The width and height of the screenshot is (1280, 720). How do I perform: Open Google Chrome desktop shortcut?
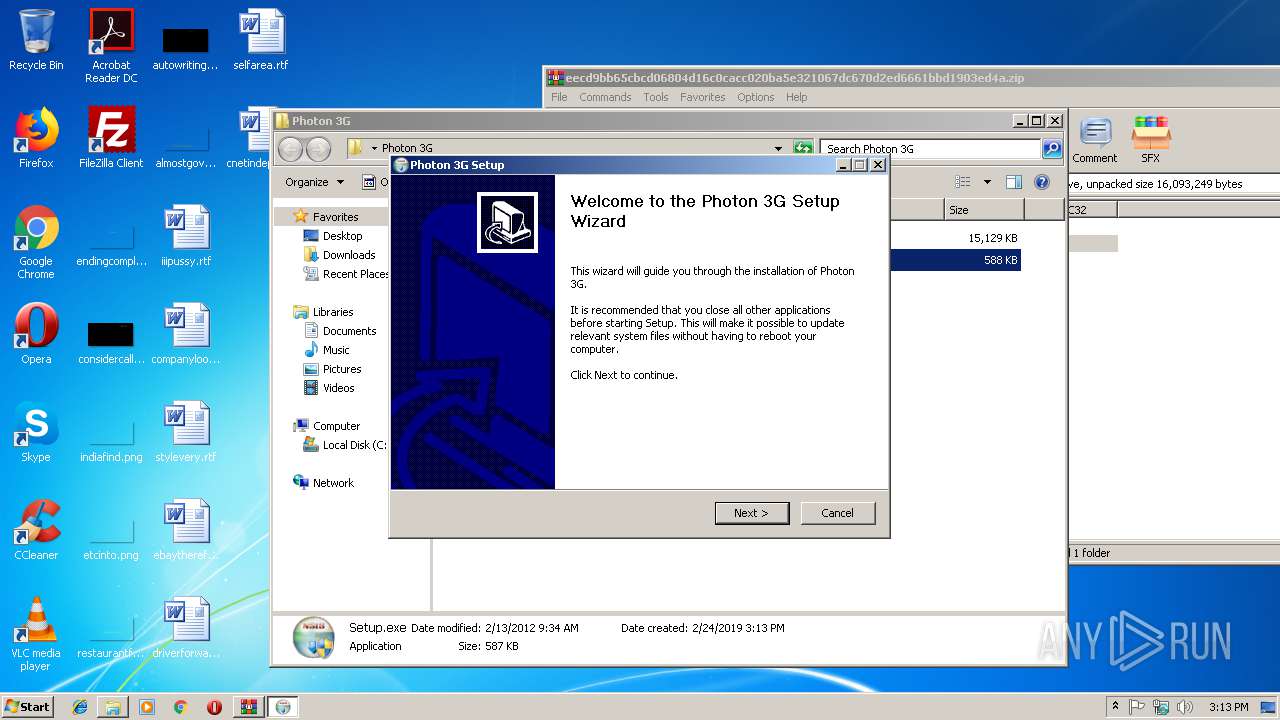(x=36, y=242)
